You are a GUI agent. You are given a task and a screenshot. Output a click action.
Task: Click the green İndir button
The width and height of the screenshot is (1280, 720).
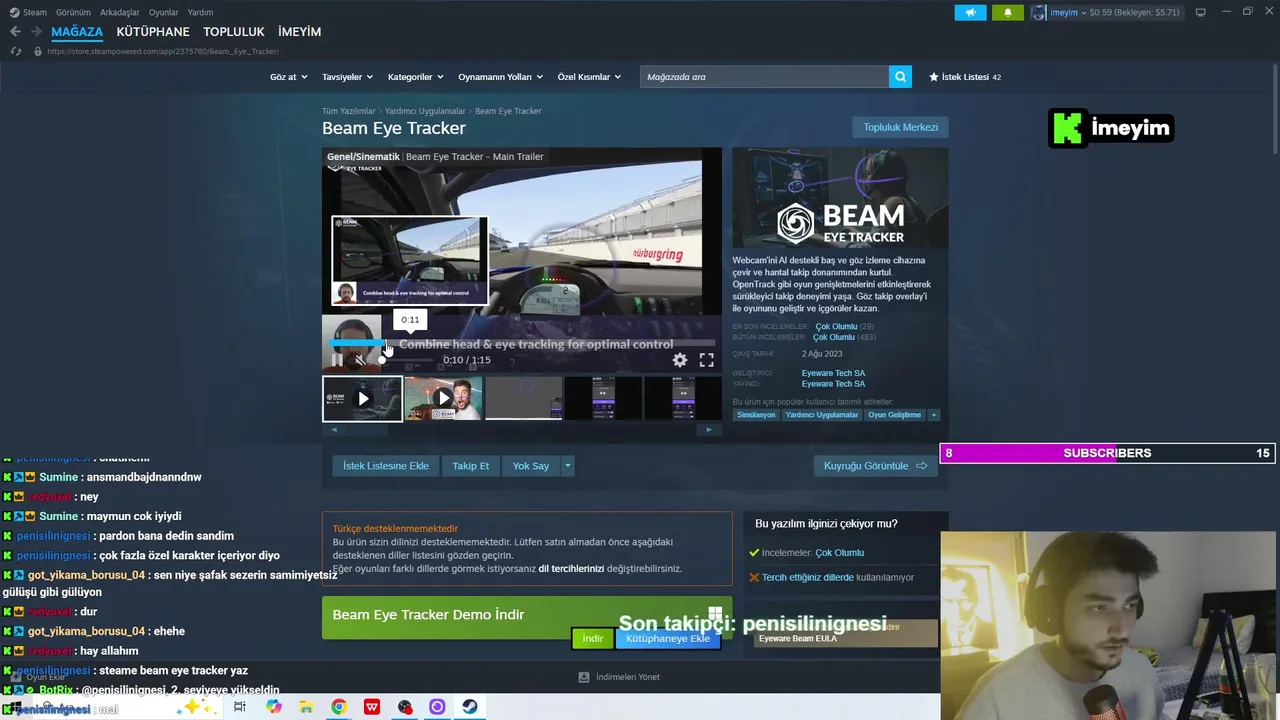(x=593, y=639)
